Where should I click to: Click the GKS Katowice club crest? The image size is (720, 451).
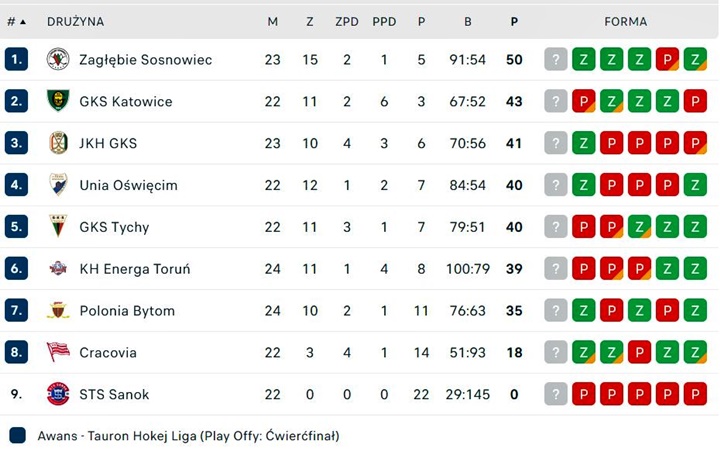(x=58, y=102)
